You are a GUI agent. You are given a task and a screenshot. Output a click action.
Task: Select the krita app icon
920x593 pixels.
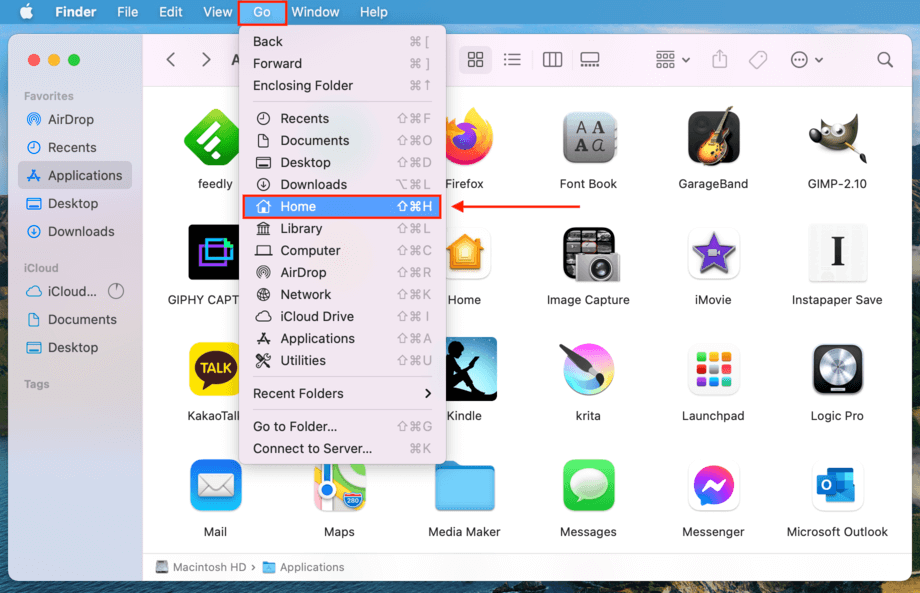[x=587, y=370]
